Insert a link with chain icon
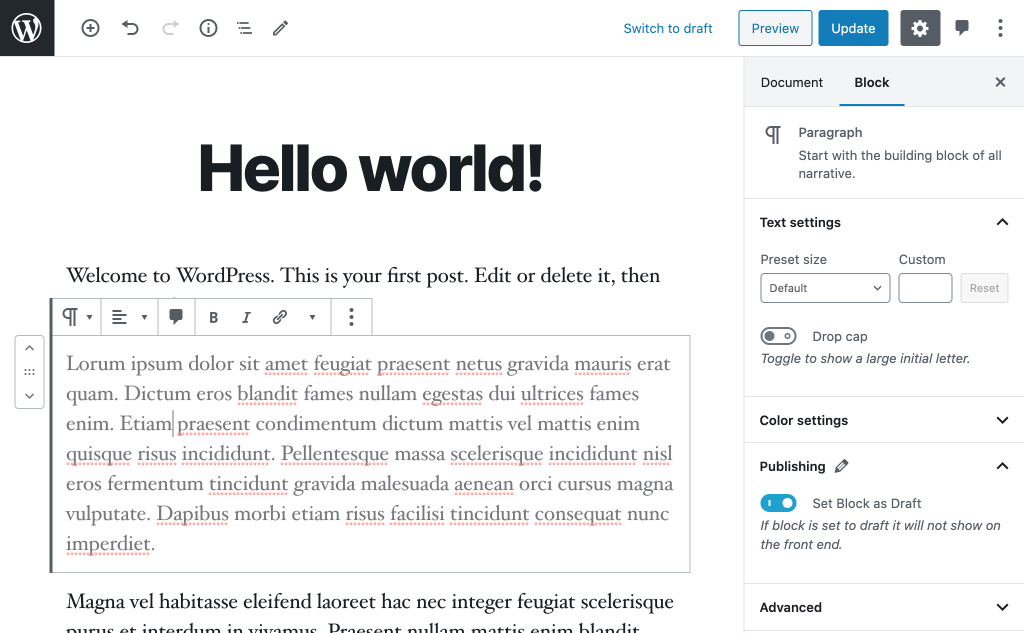The height and width of the screenshot is (633, 1024). 280,317
